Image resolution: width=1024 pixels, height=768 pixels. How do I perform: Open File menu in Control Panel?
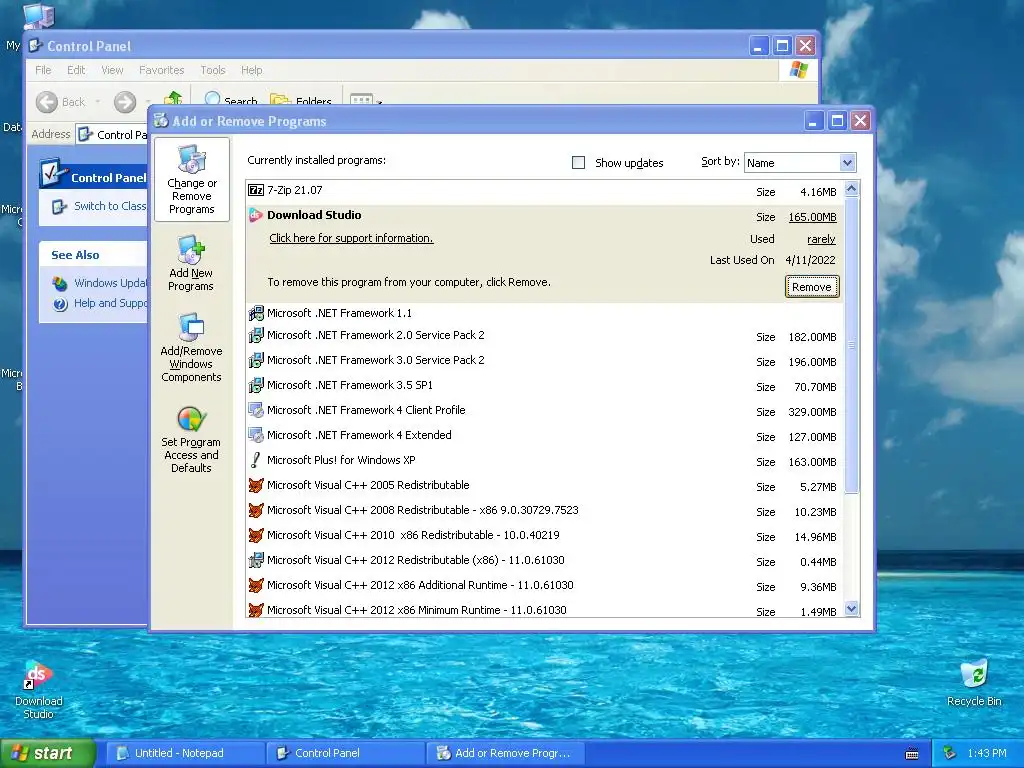tap(43, 70)
